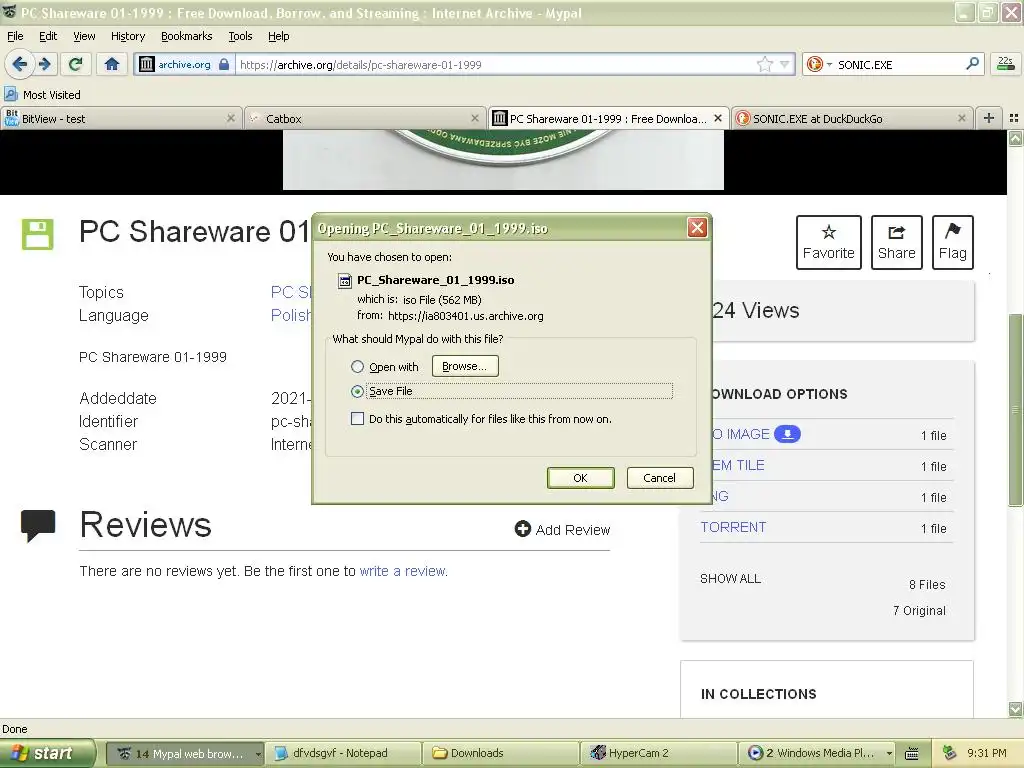Close the SONIC.EXE DuckDuckGo tab
1024x768 pixels.
coord(961,118)
